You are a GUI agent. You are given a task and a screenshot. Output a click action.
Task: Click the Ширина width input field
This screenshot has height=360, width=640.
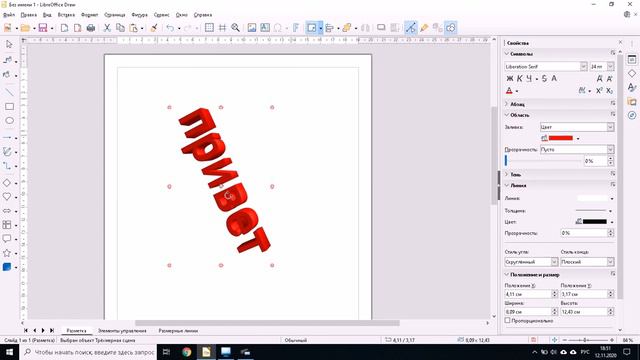coord(528,311)
